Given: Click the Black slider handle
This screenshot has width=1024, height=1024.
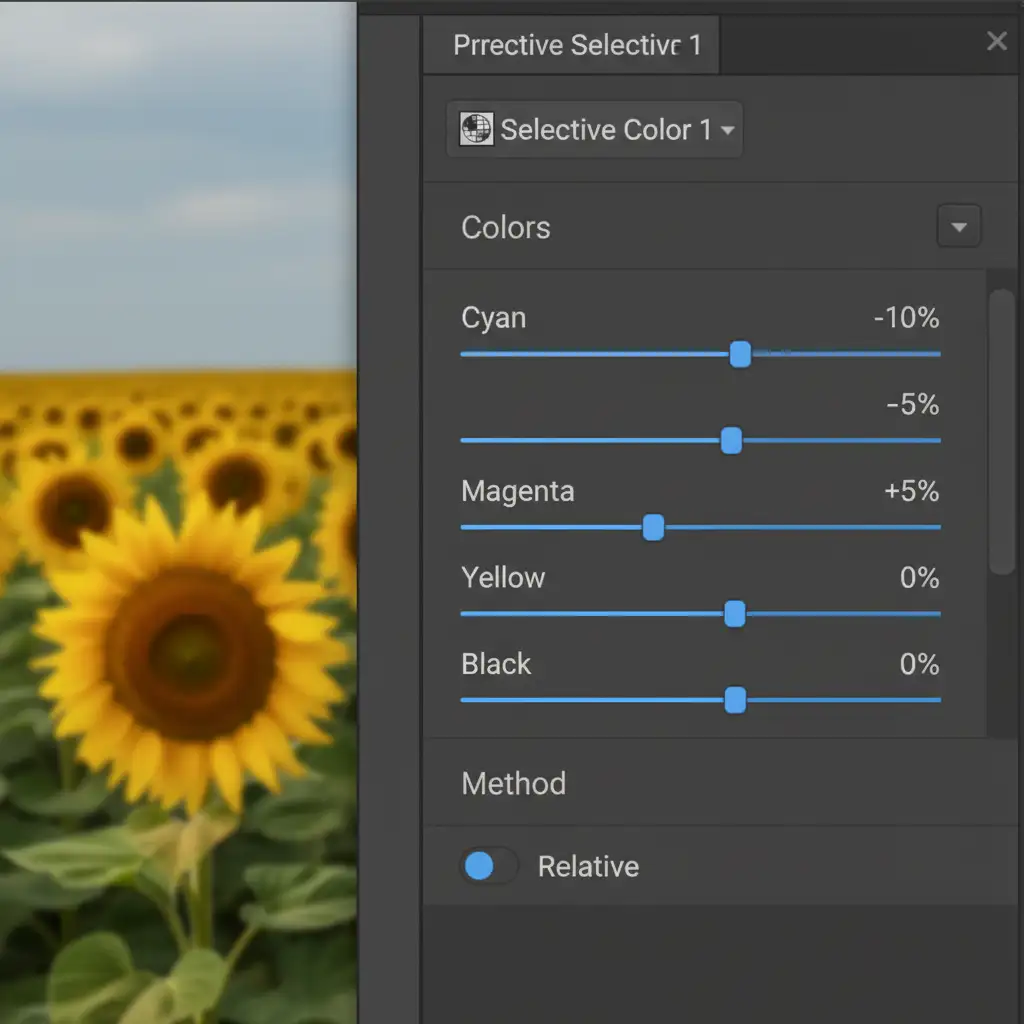Looking at the screenshot, I should click(x=735, y=700).
